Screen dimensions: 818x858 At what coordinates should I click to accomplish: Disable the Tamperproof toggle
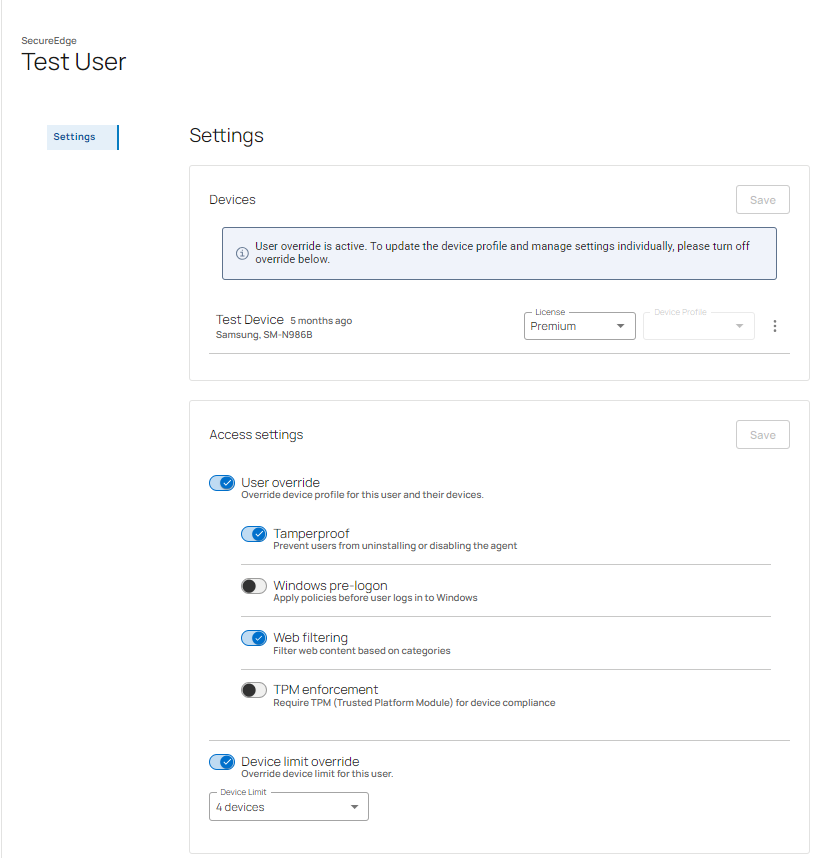click(x=254, y=534)
